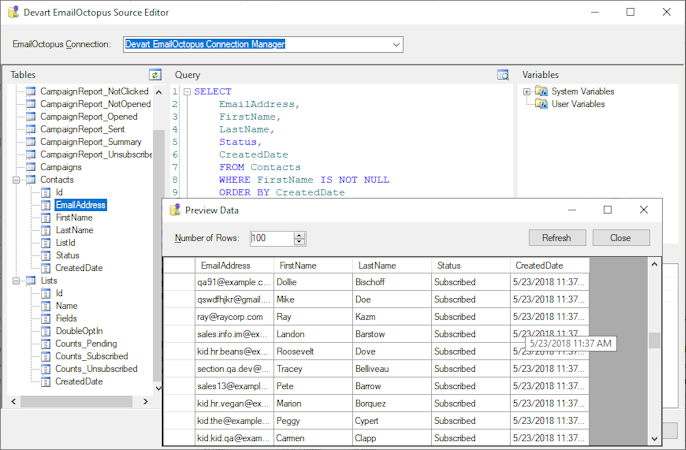Click the System Variables folder icon
Viewport: 686px width, 450px height.
point(541,92)
